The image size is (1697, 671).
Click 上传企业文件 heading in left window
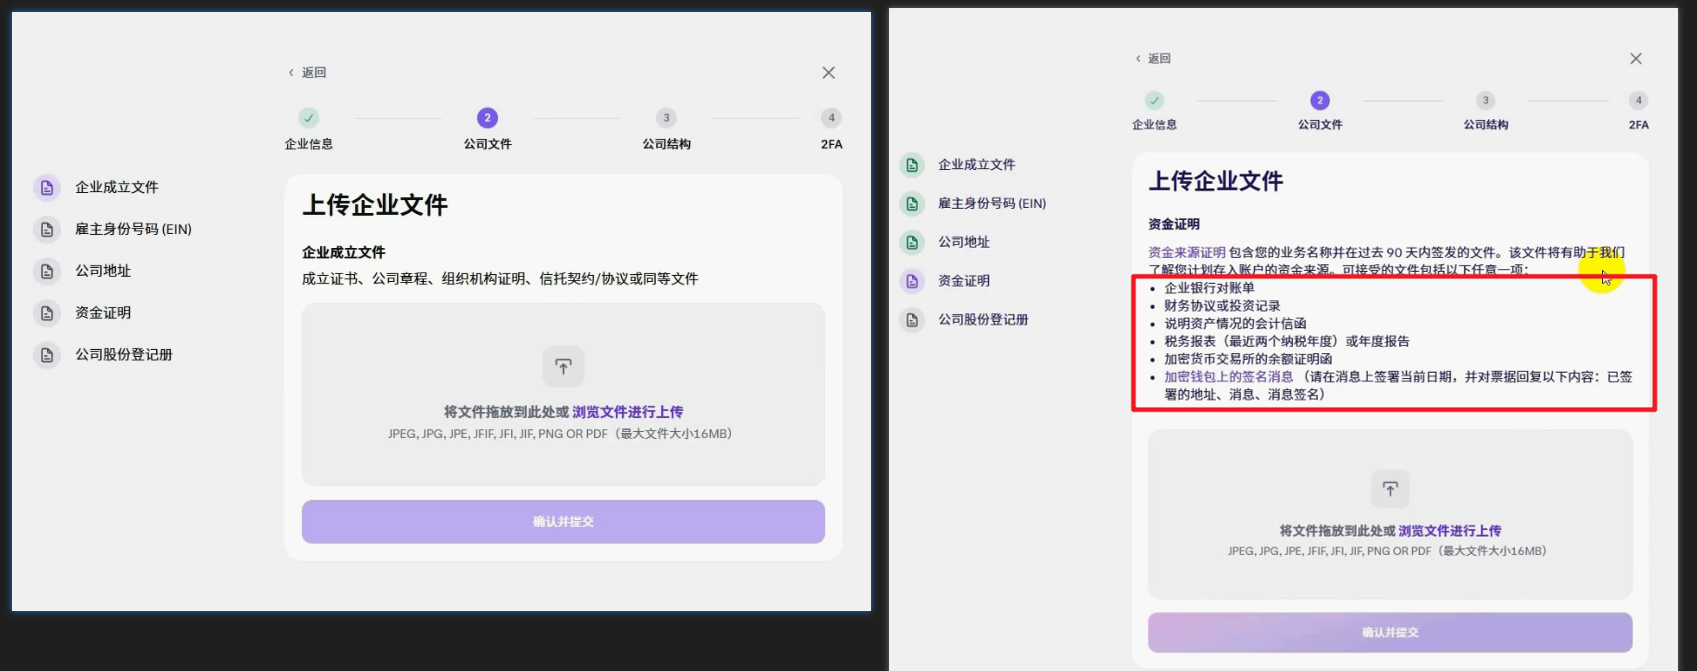tap(375, 205)
